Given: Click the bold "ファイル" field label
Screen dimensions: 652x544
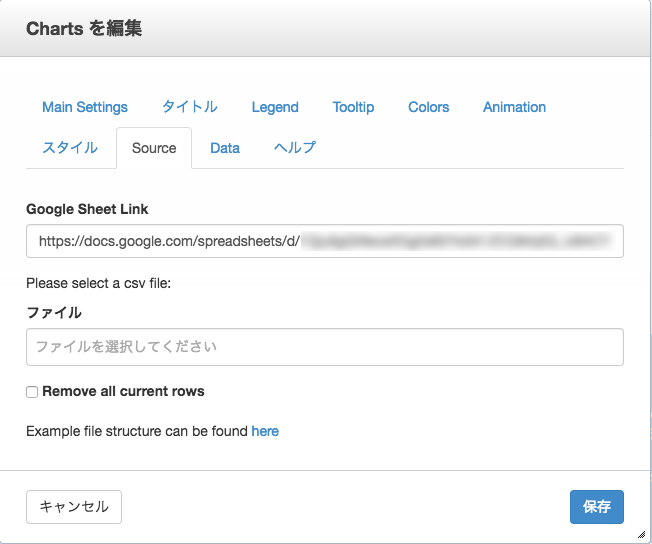Looking at the screenshot, I should (x=54, y=312).
